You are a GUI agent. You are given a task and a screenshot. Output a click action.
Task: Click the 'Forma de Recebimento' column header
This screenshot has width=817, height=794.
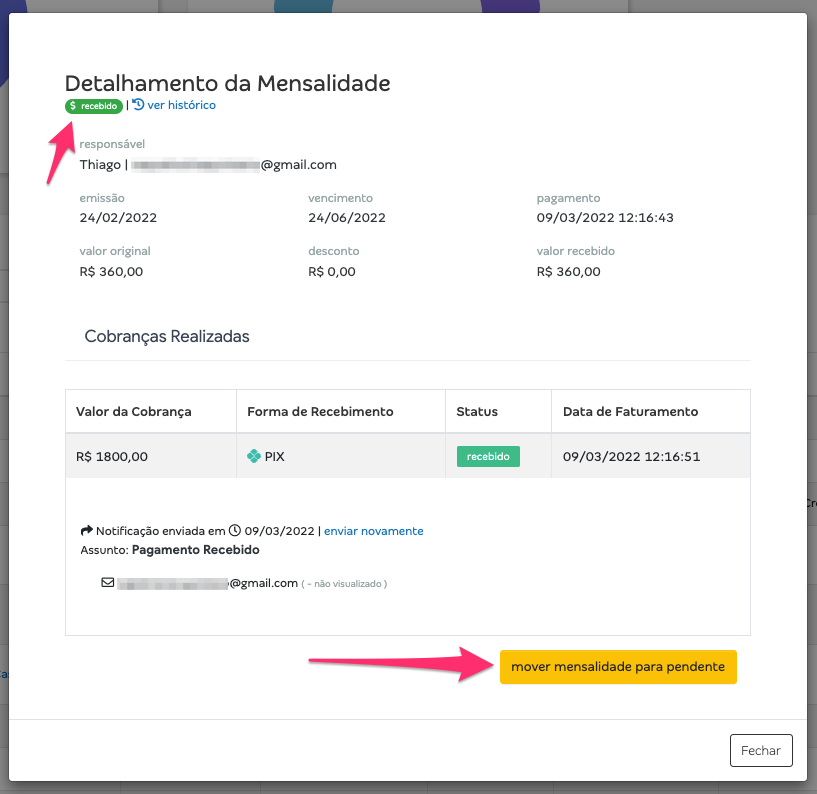[320, 412]
